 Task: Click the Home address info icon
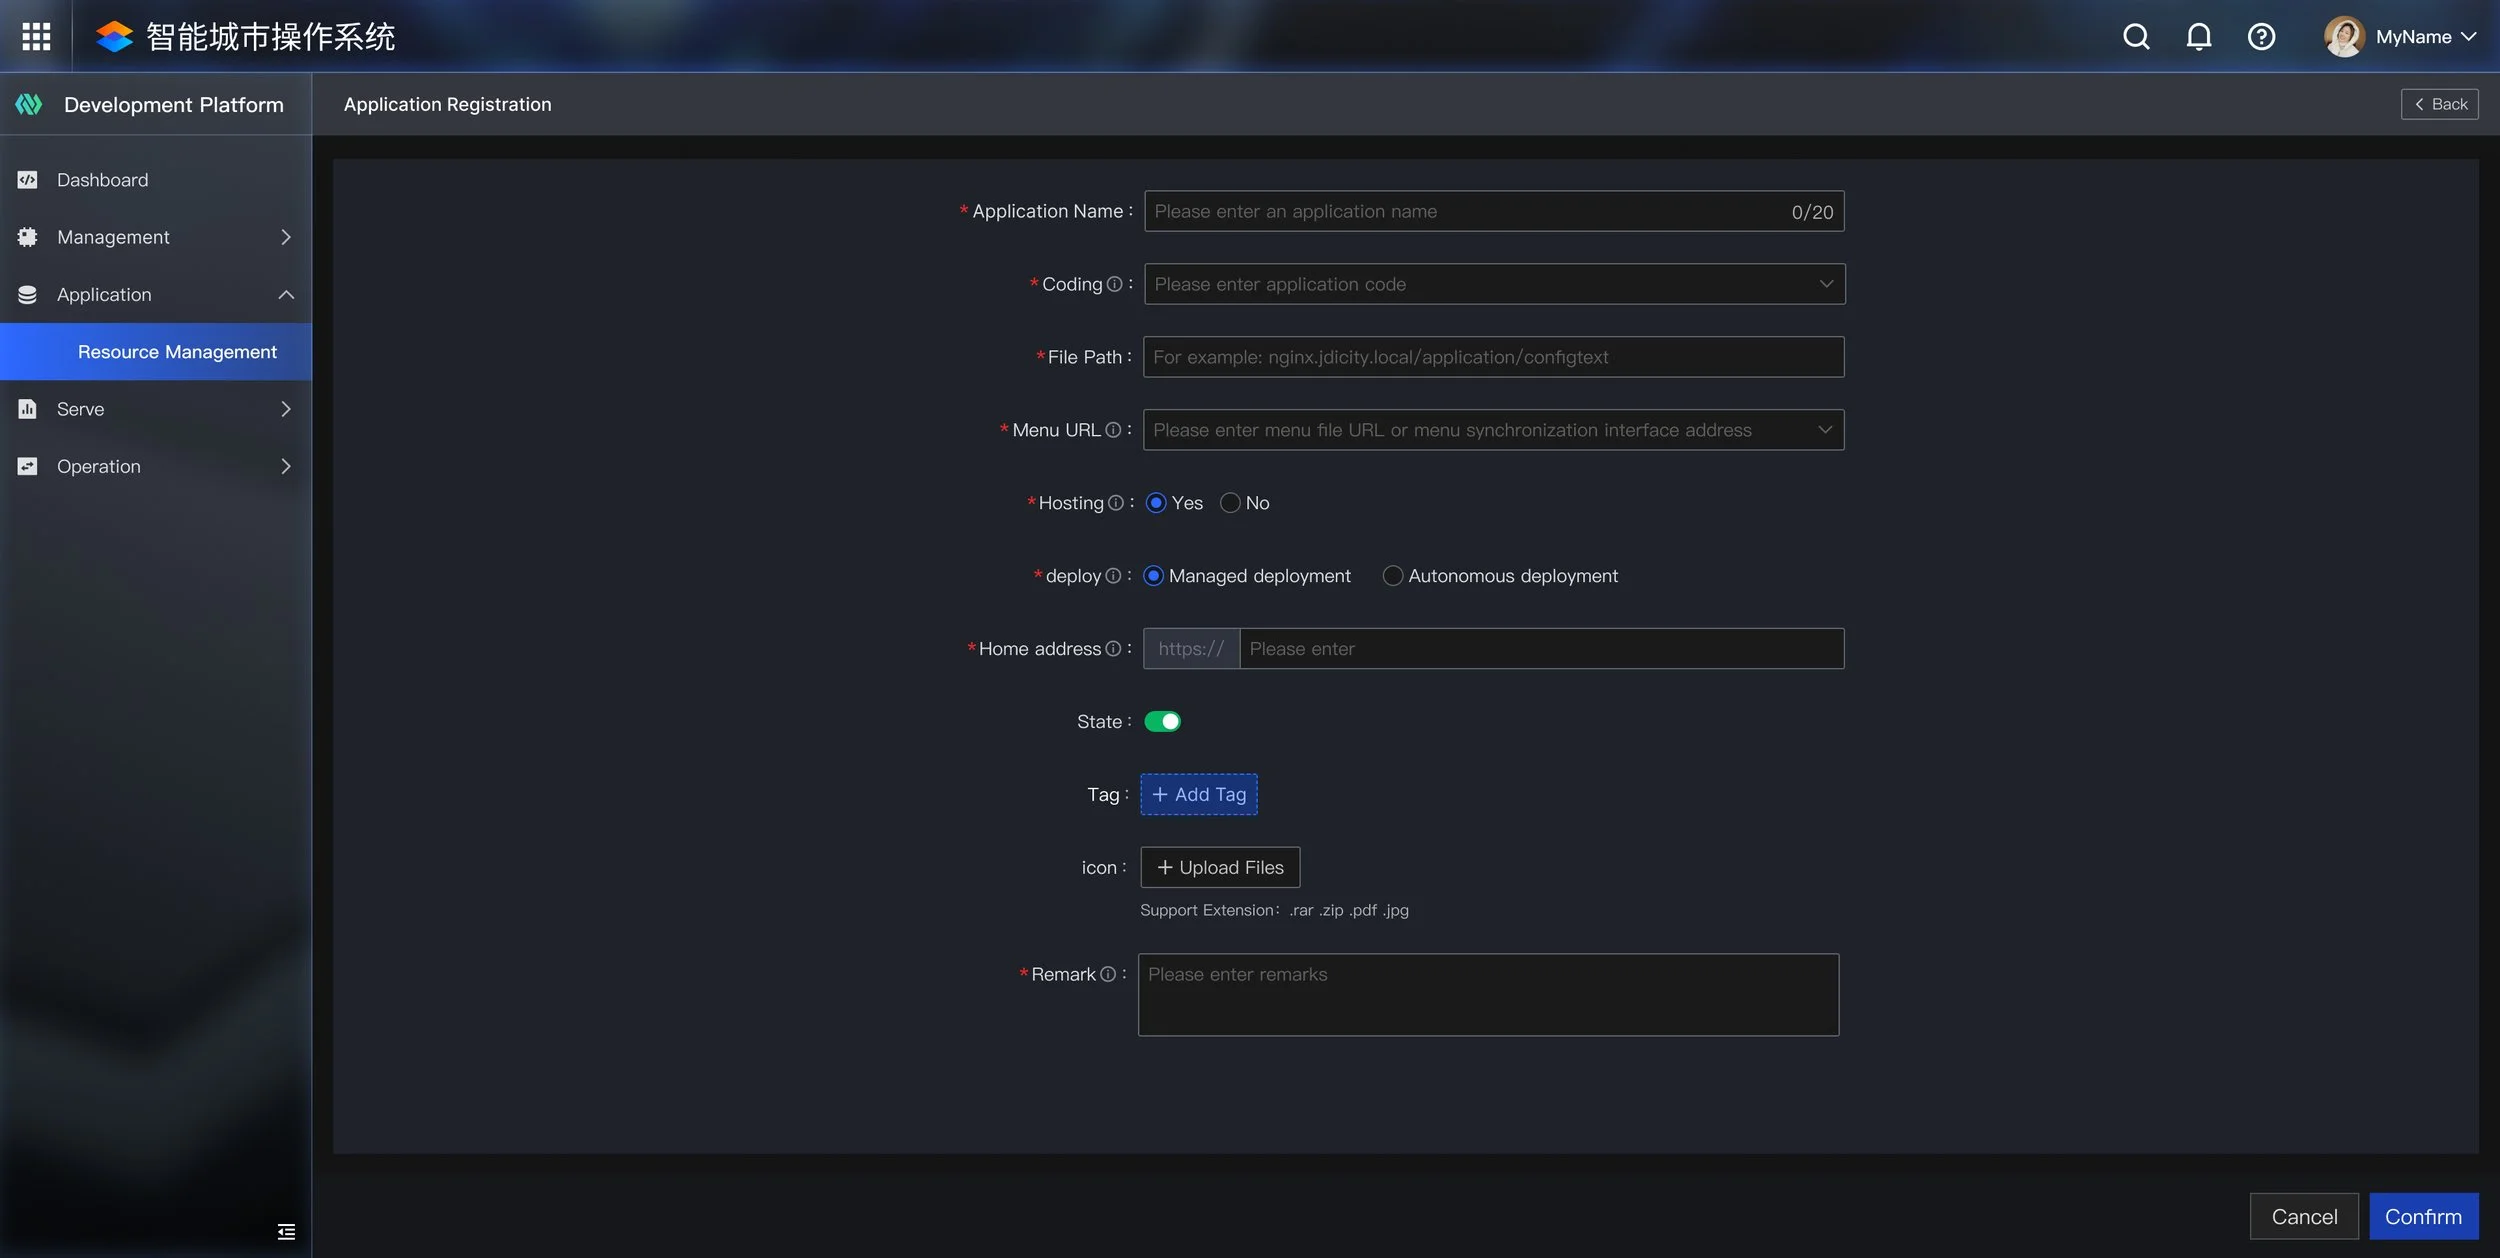pos(1113,649)
